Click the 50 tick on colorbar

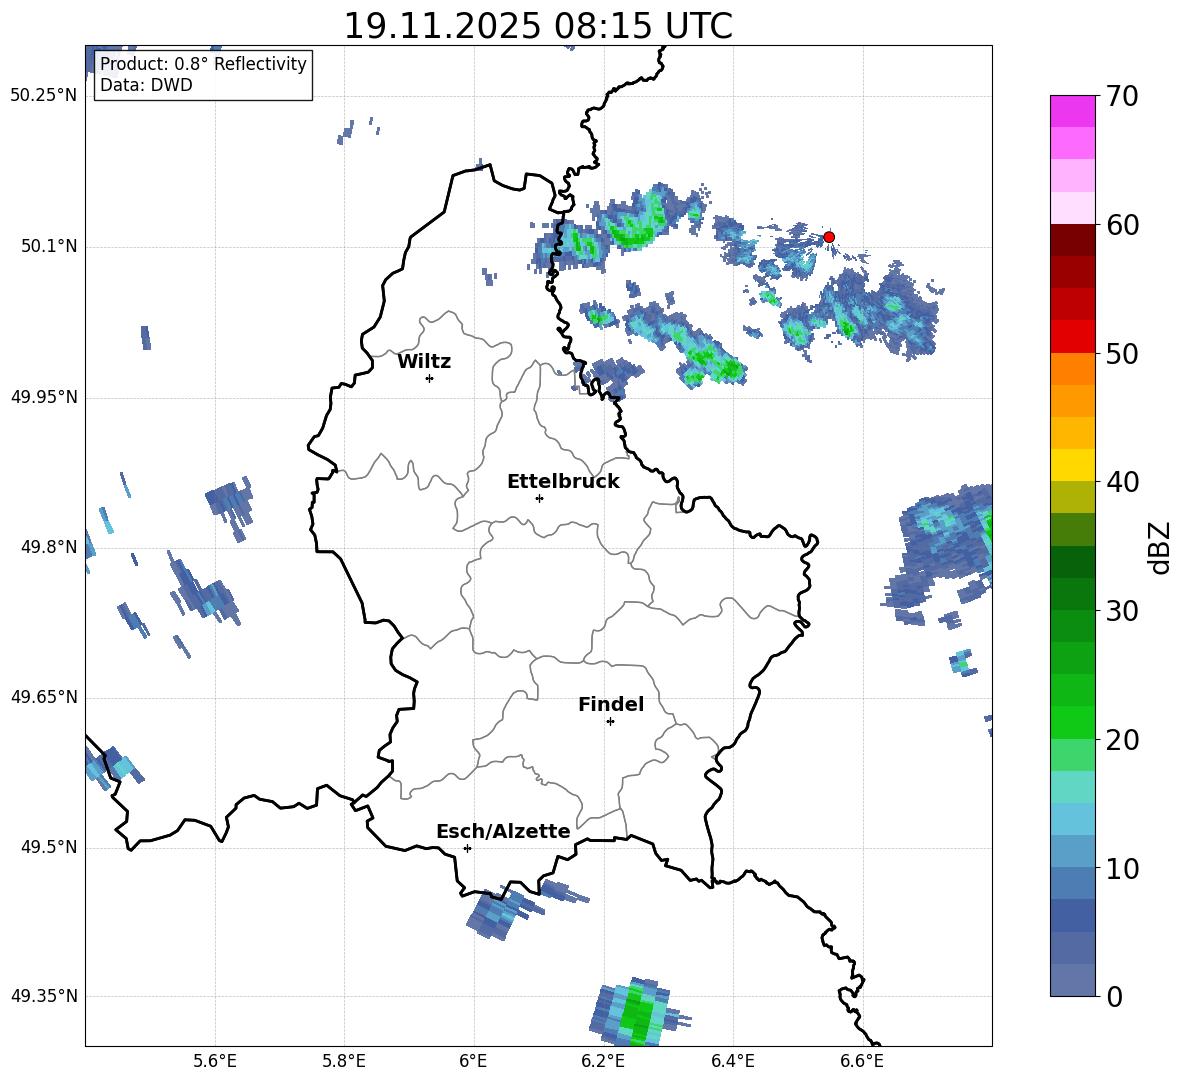[x=1122, y=353]
